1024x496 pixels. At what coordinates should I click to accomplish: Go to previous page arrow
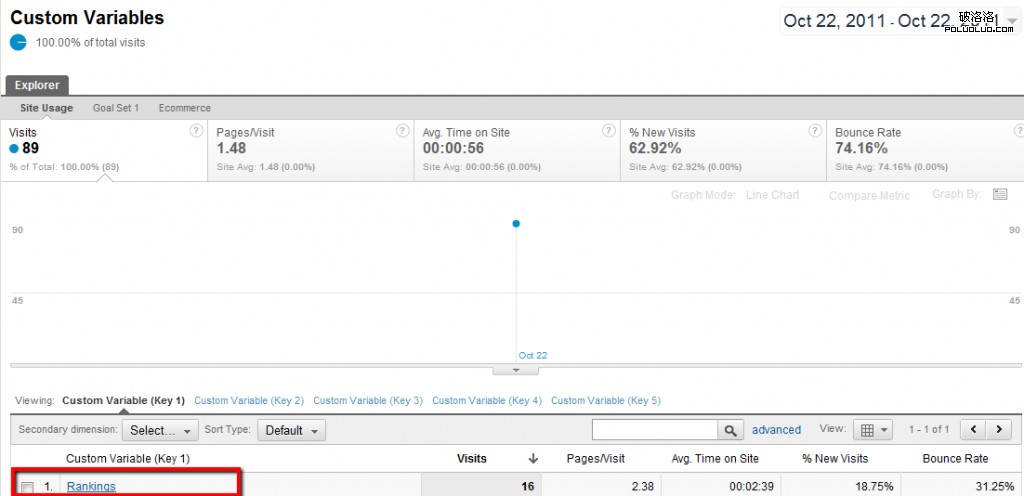coord(973,430)
